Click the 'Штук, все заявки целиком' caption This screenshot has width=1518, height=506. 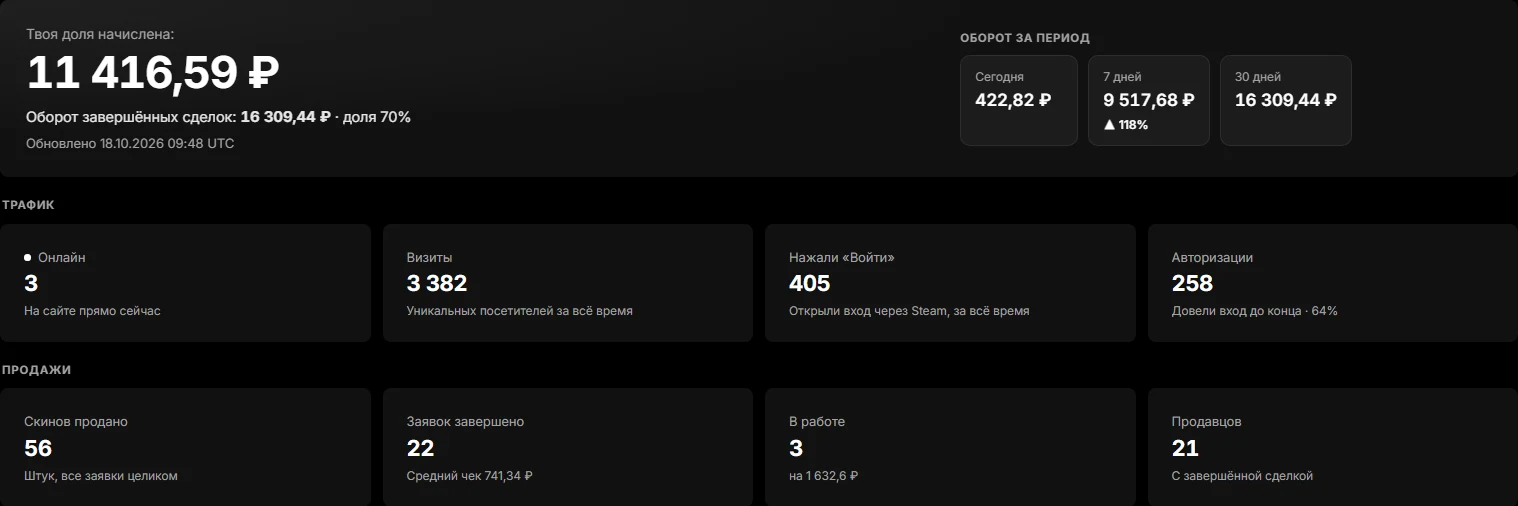(100, 476)
